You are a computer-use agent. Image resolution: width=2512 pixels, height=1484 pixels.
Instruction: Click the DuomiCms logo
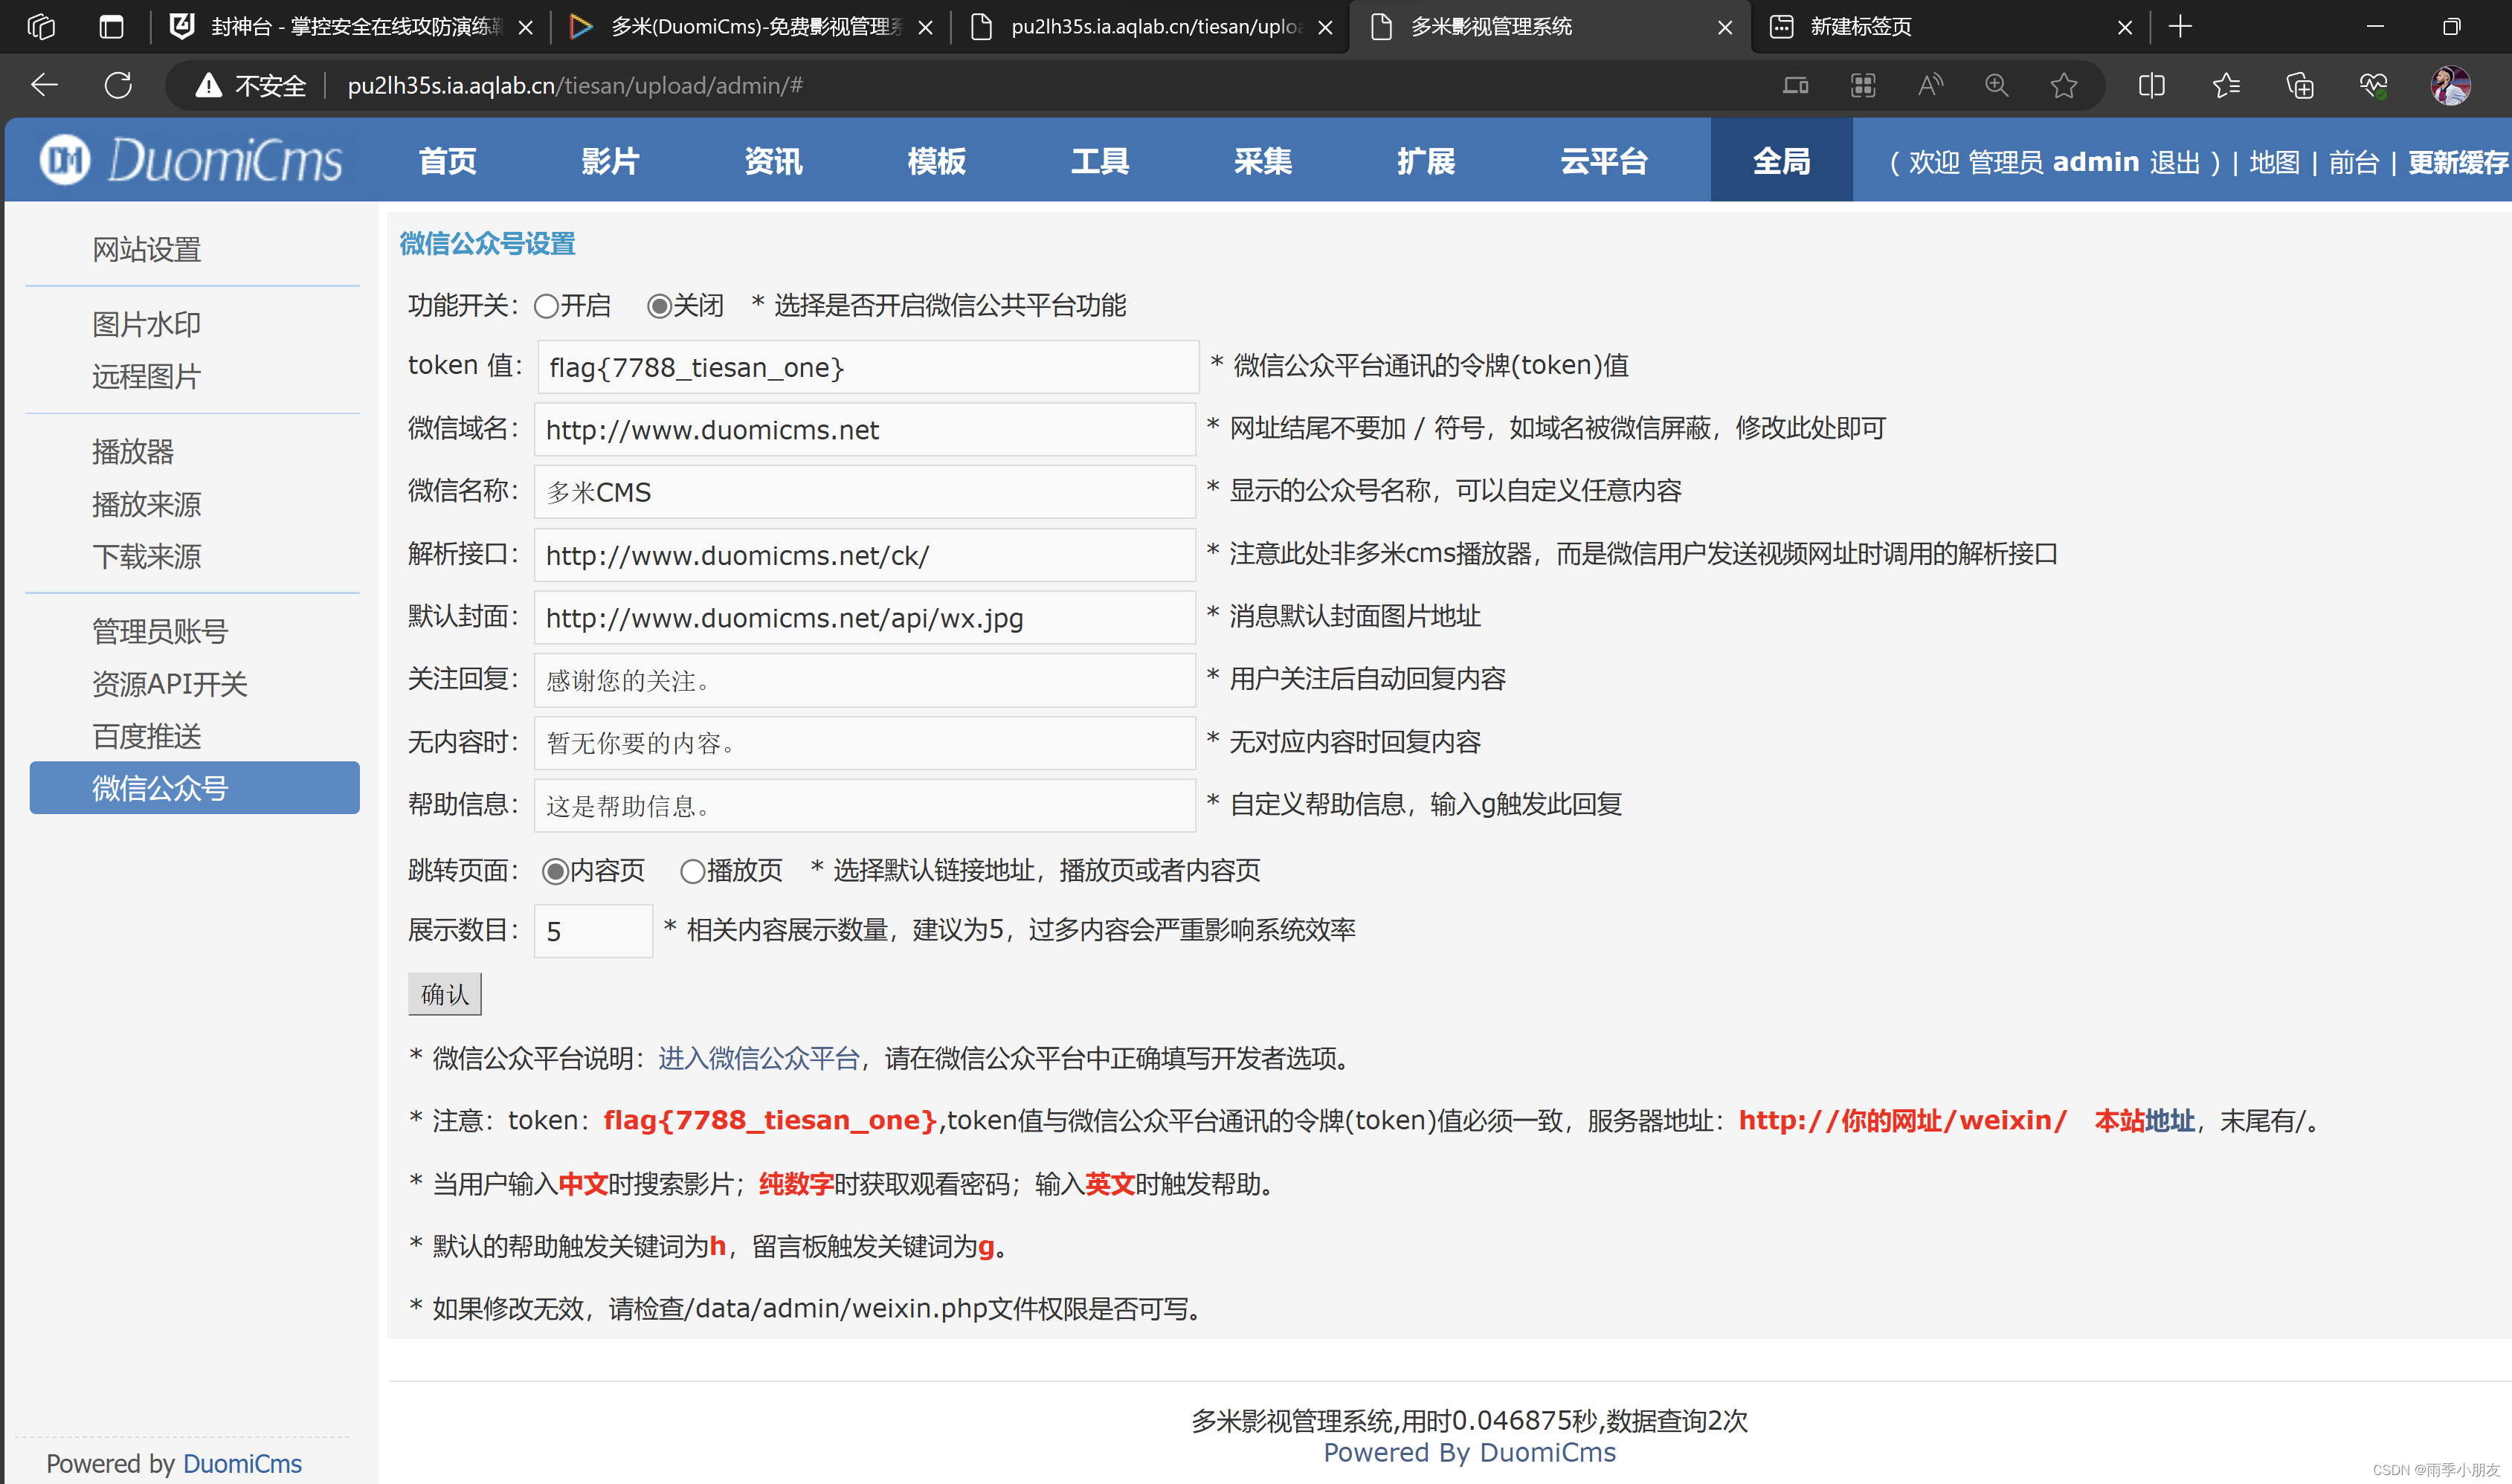tap(191, 160)
